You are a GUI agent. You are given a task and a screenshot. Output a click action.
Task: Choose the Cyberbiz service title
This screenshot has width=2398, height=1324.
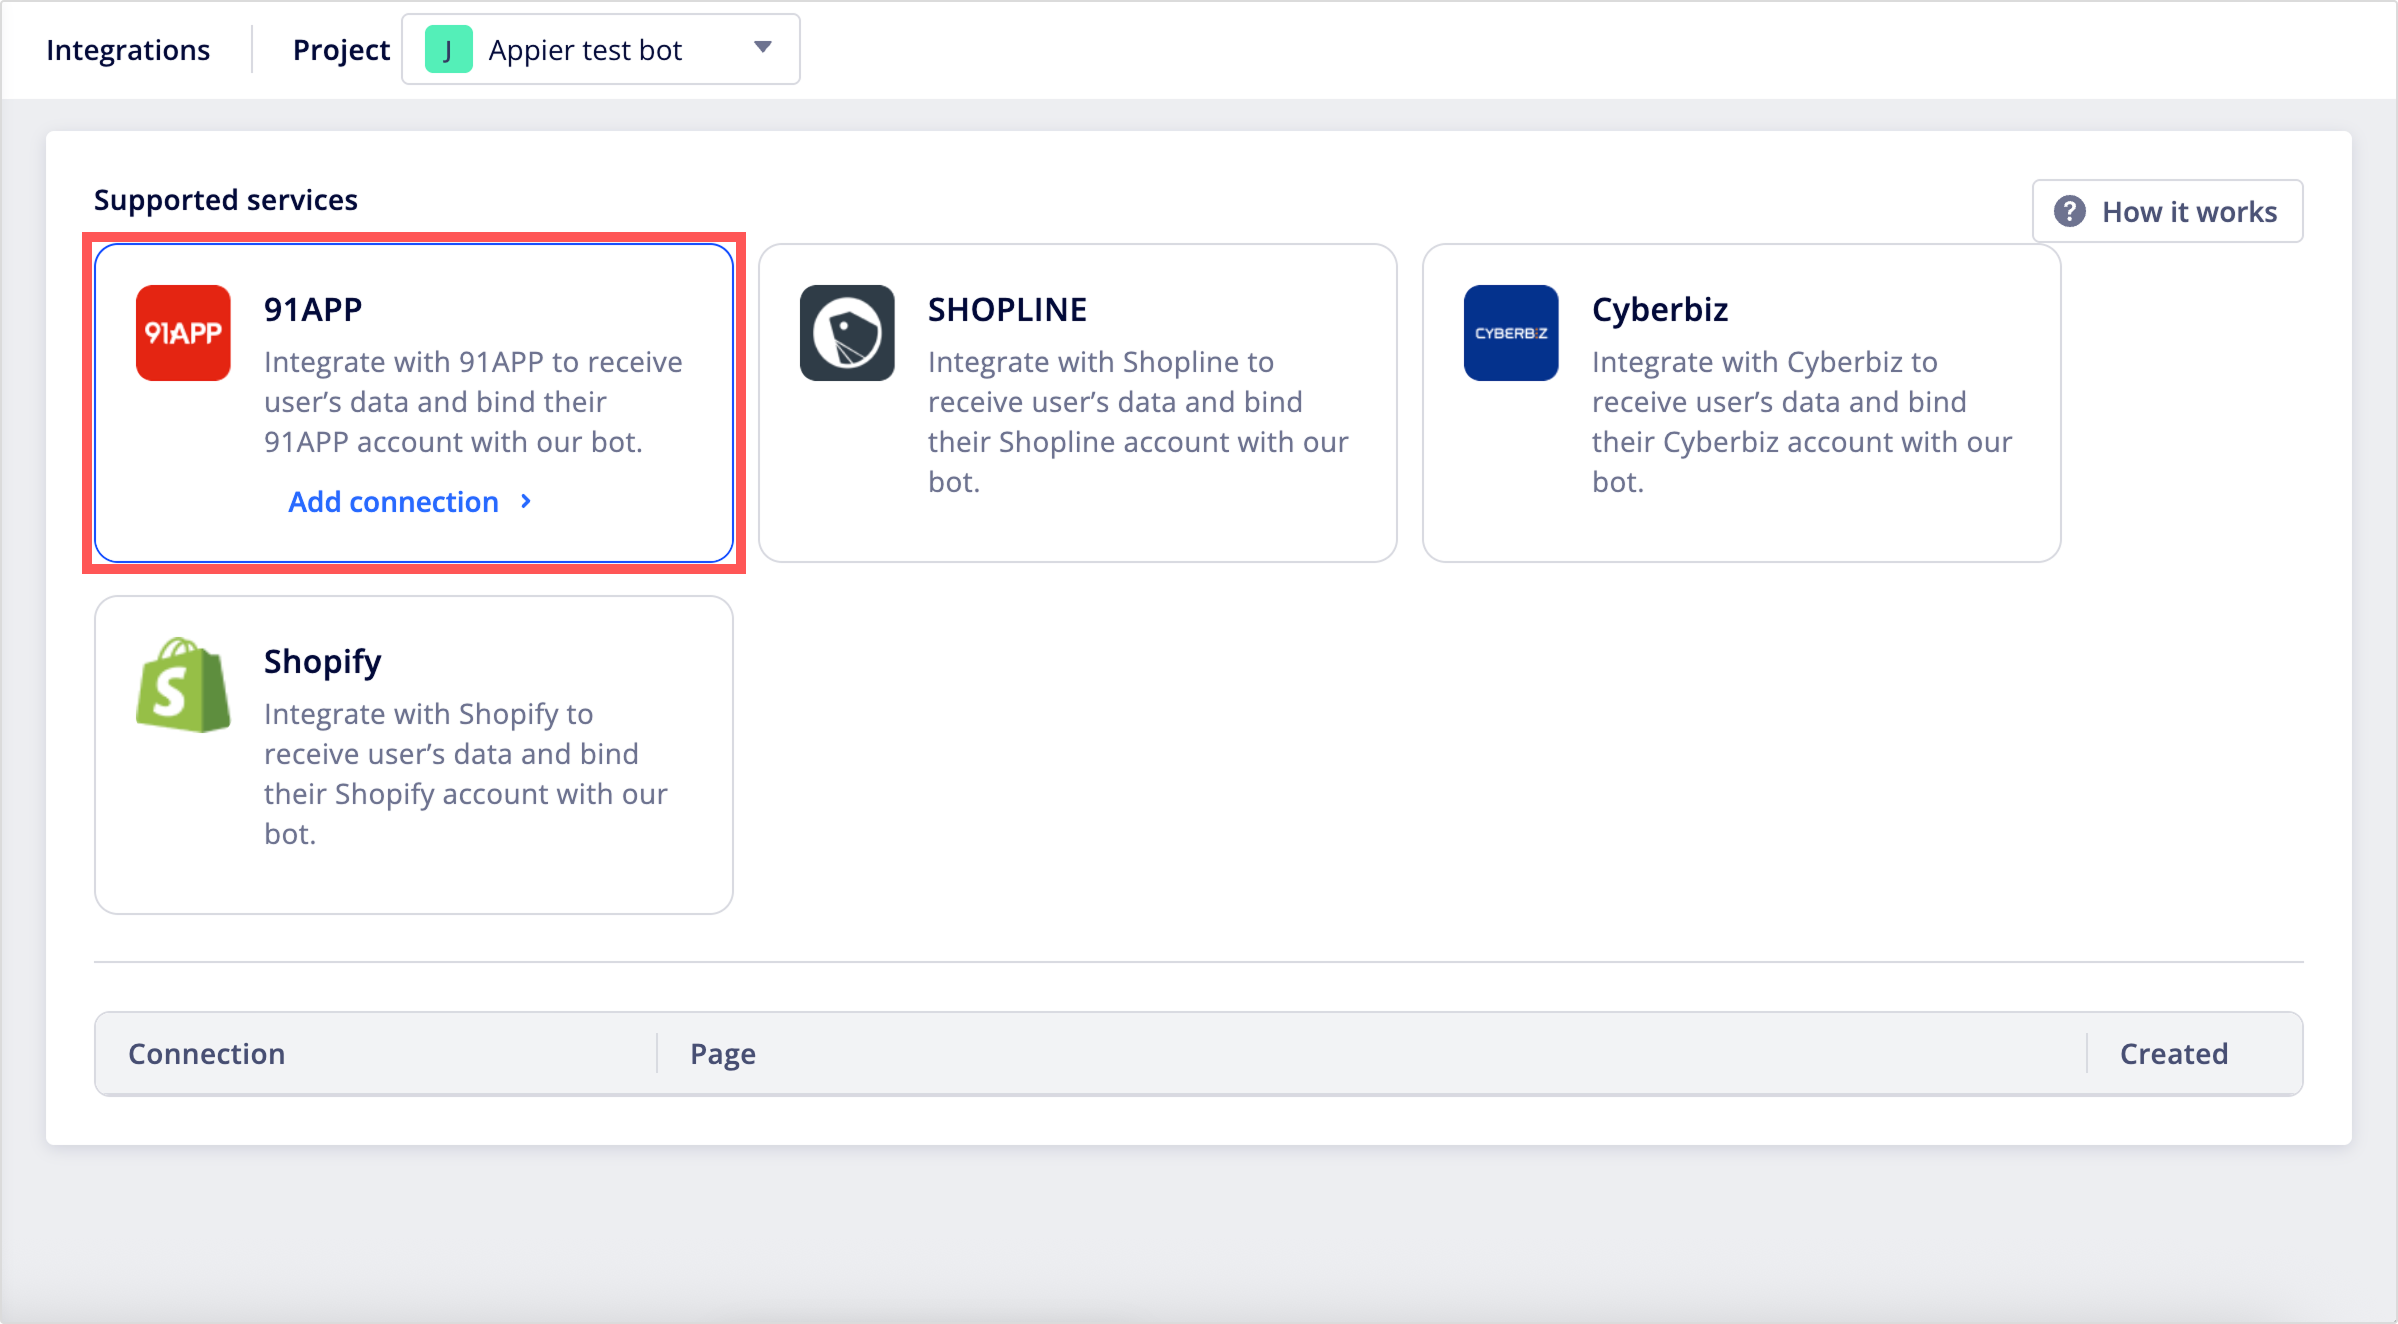click(1660, 310)
